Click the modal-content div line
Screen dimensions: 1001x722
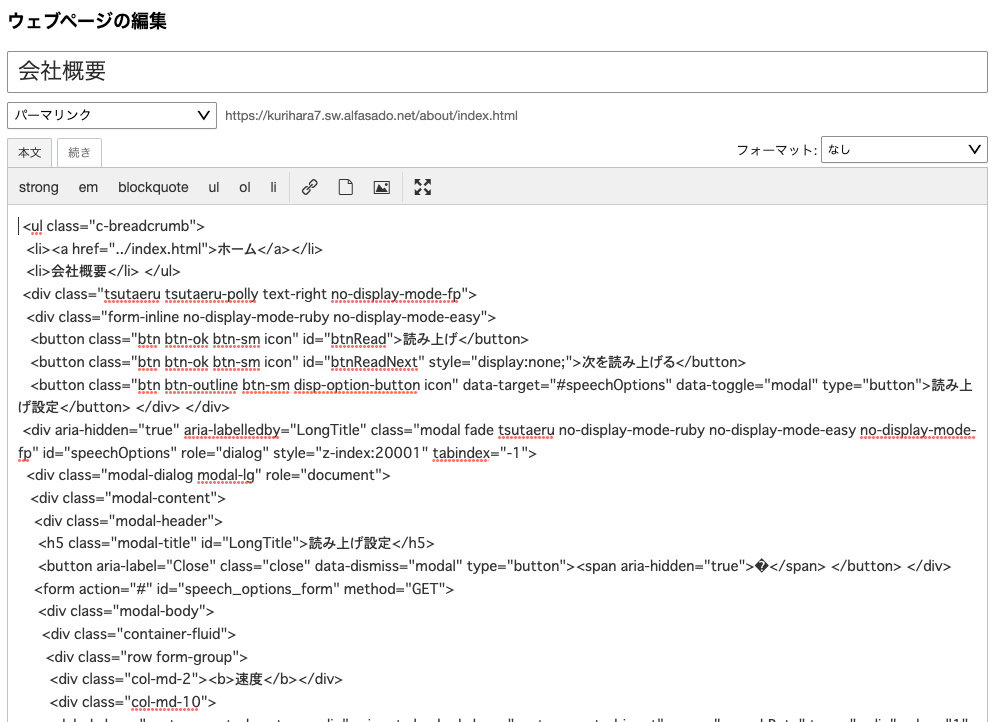128,498
